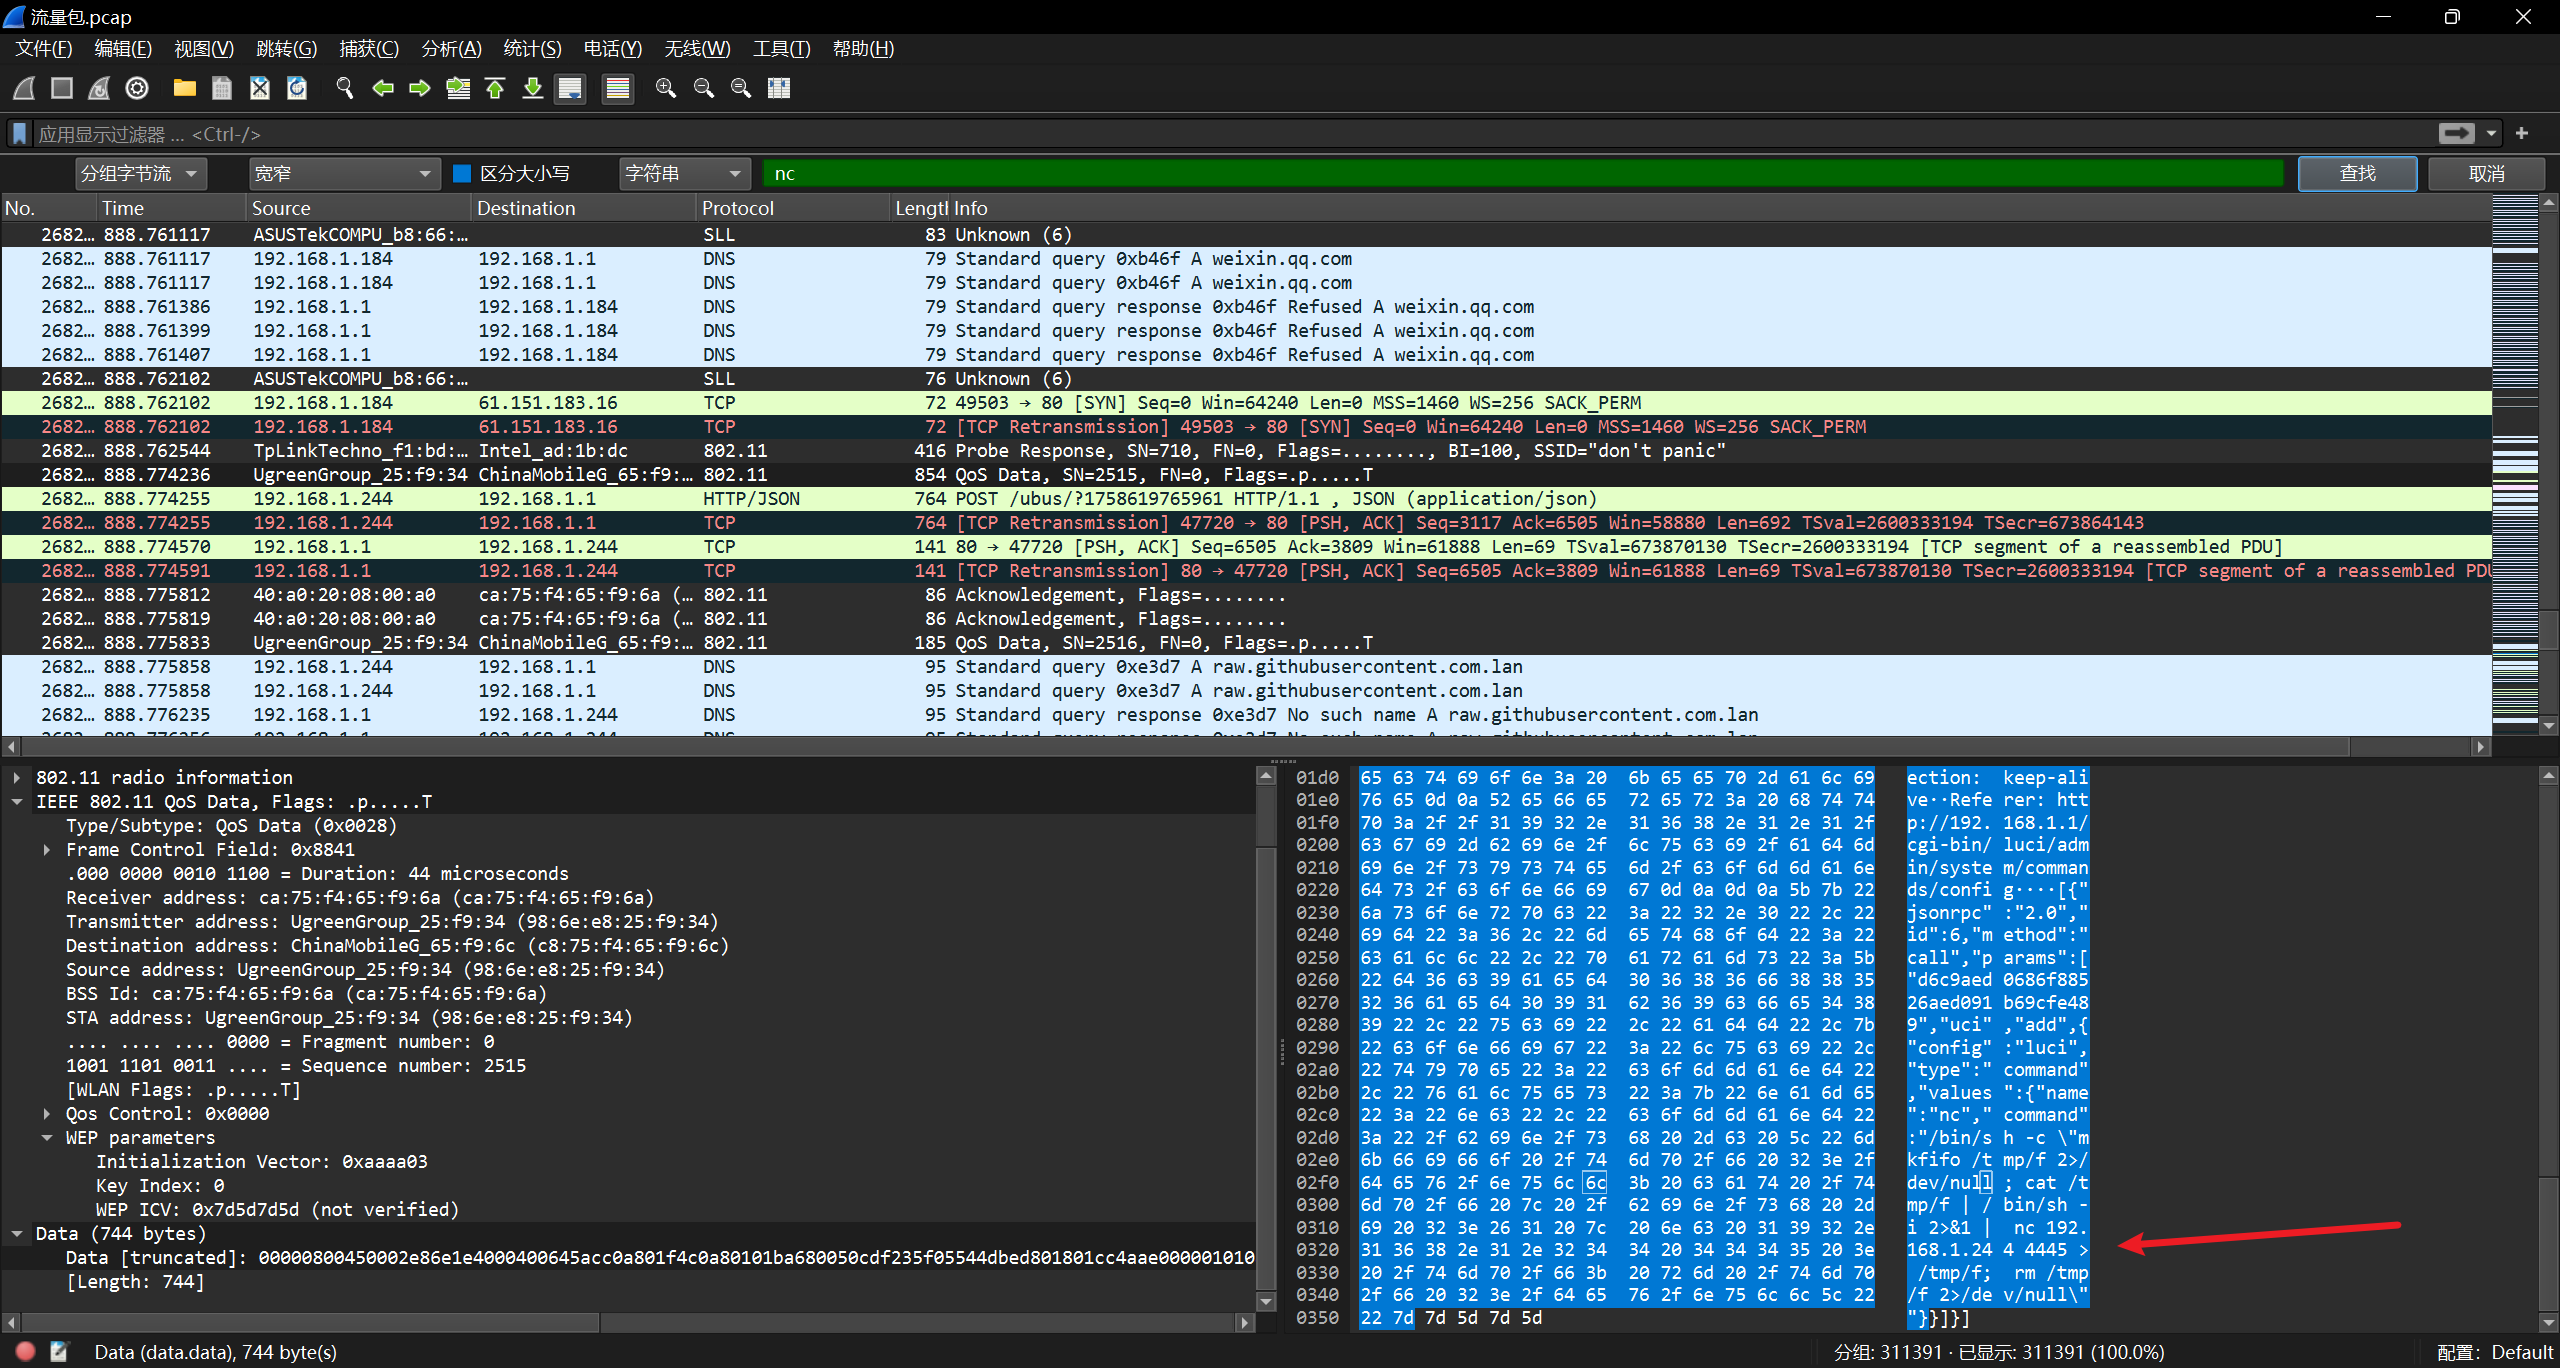Open the 分组字节流 search-in dropdown
Image resolution: width=2560 pixels, height=1368 pixels.
tap(140, 174)
